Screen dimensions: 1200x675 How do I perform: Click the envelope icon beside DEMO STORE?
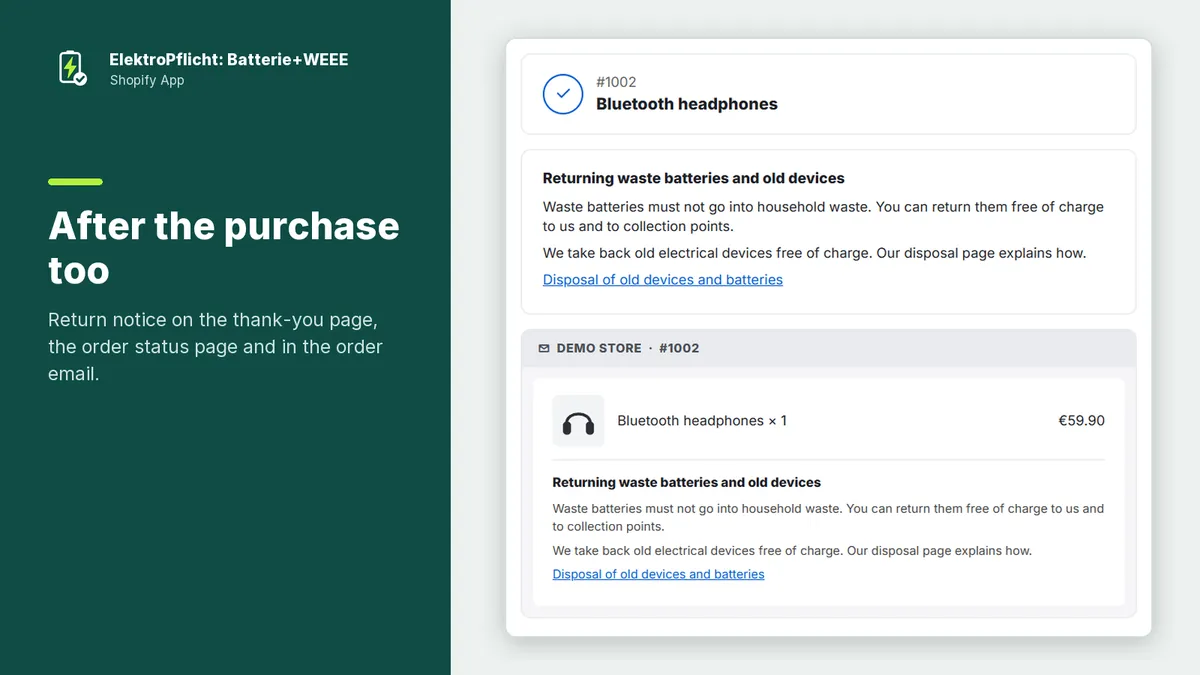[x=544, y=348]
